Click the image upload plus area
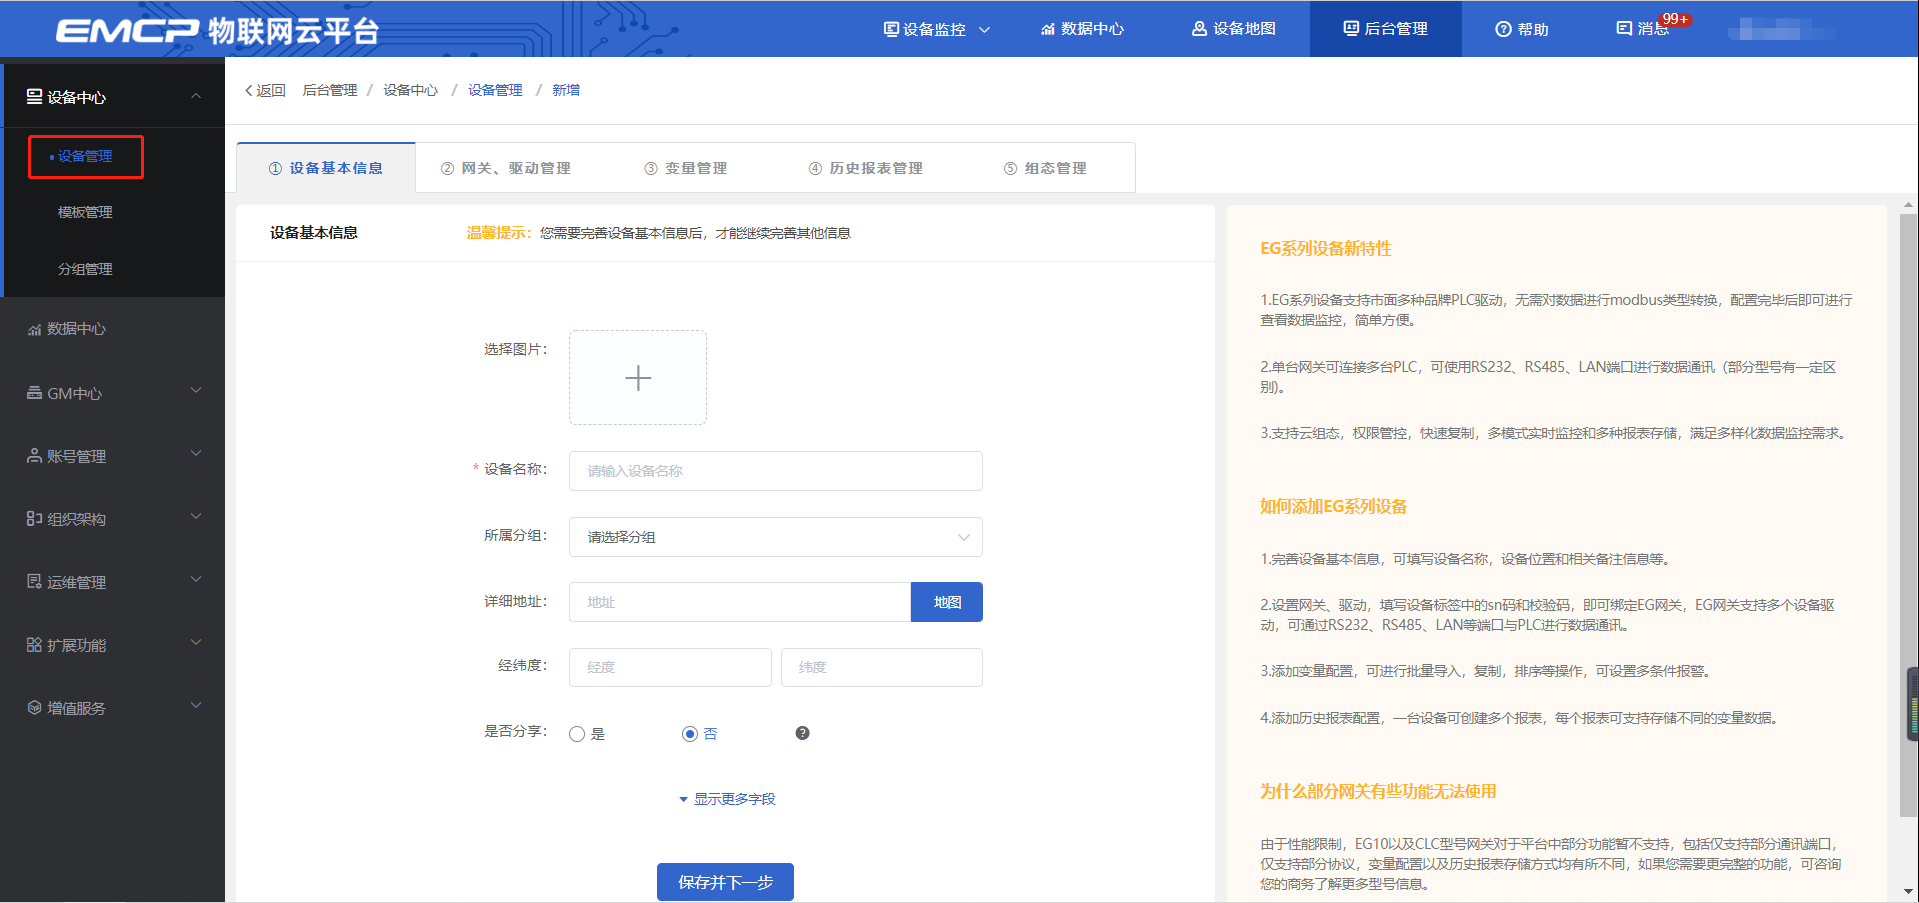This screenshot has width=1919, height=903. (637, 377)
